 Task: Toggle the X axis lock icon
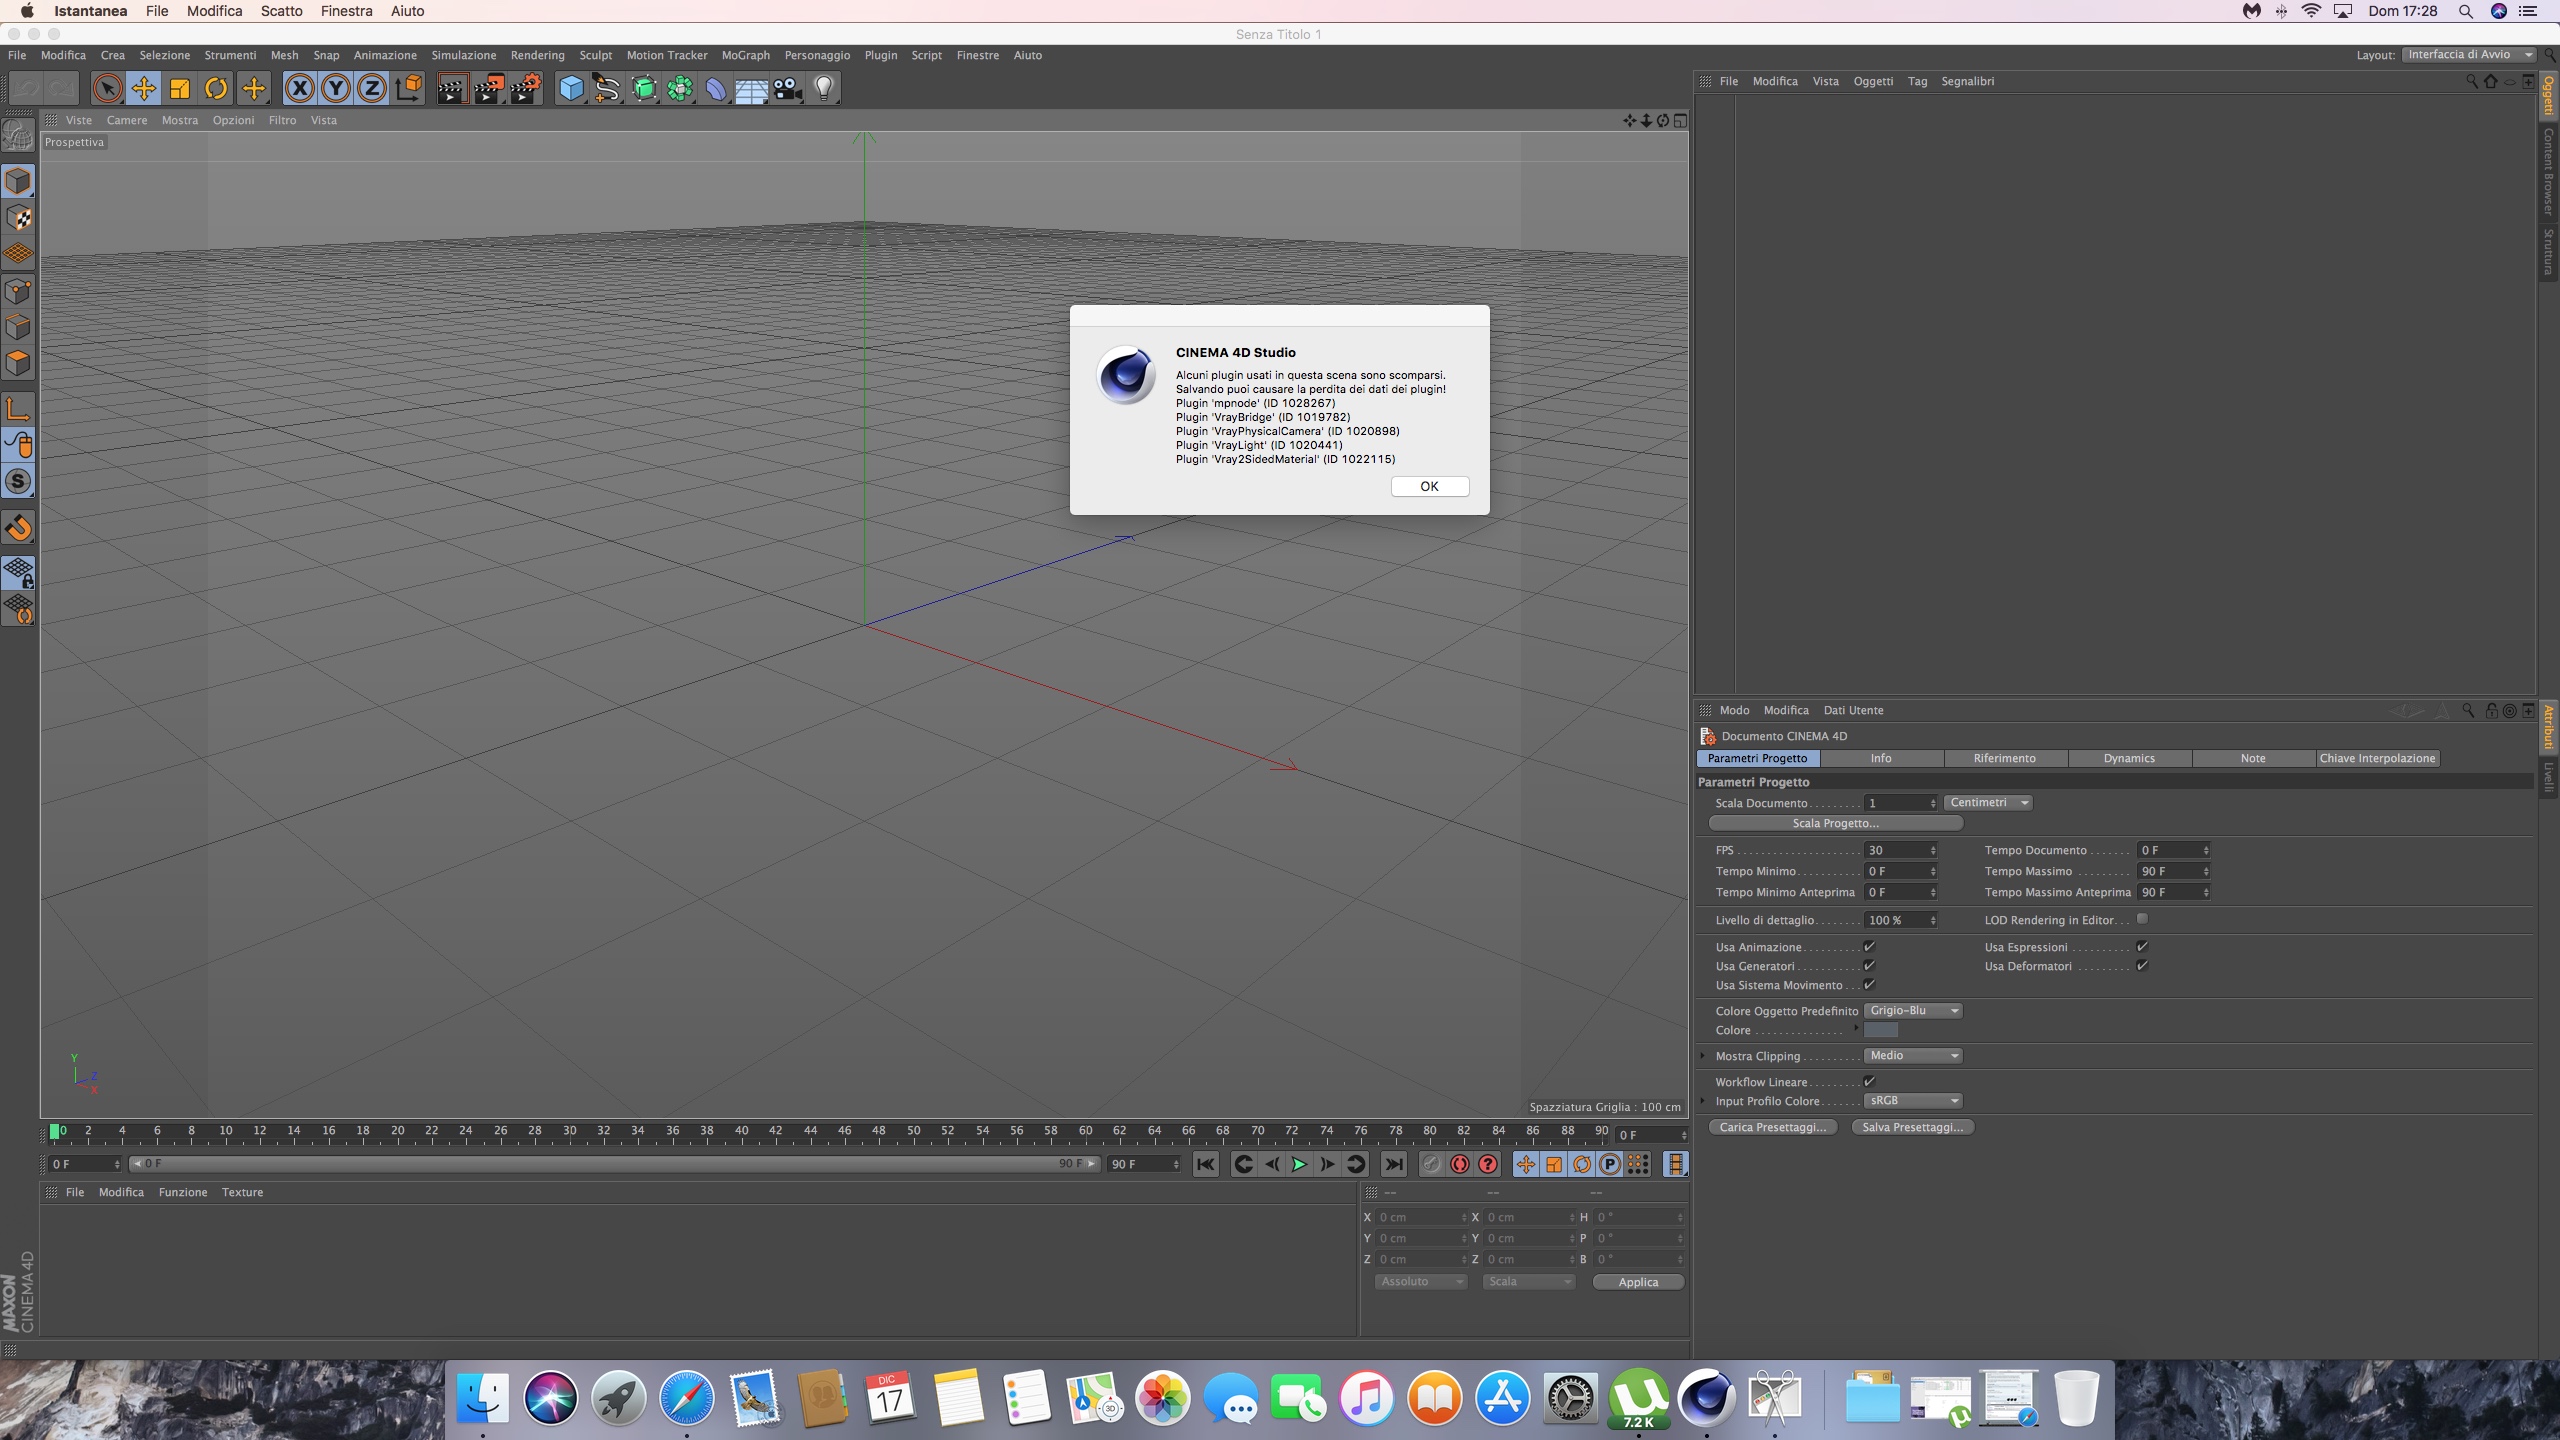point(299,89)
